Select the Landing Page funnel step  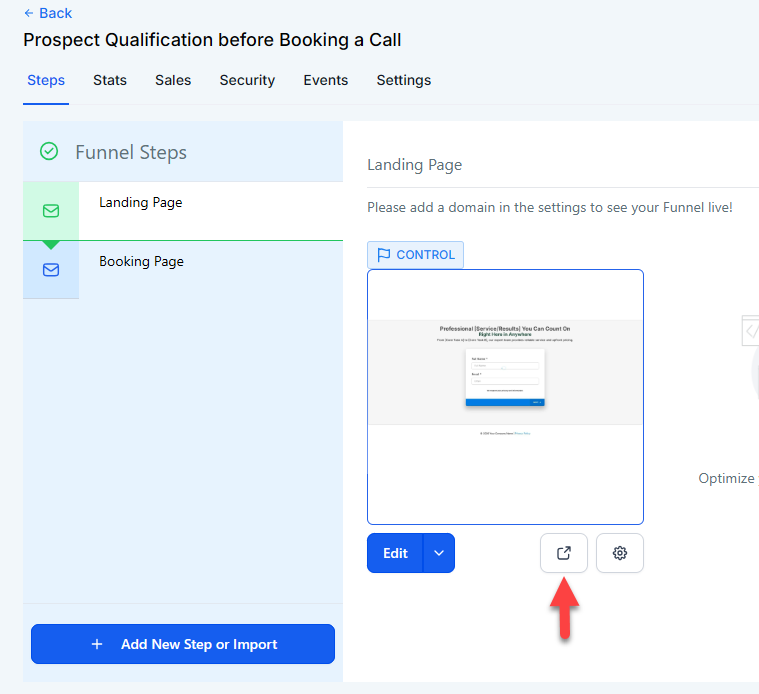(183, 211)
